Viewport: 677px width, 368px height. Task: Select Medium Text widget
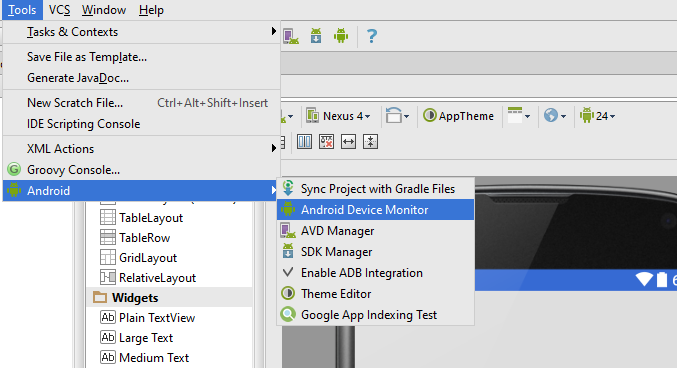click(154, 358)
